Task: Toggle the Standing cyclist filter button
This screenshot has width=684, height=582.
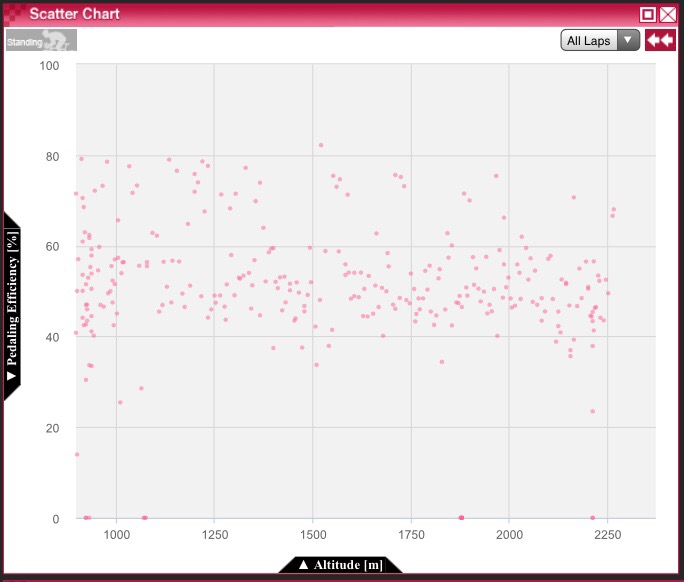Action: coord(41,40)
